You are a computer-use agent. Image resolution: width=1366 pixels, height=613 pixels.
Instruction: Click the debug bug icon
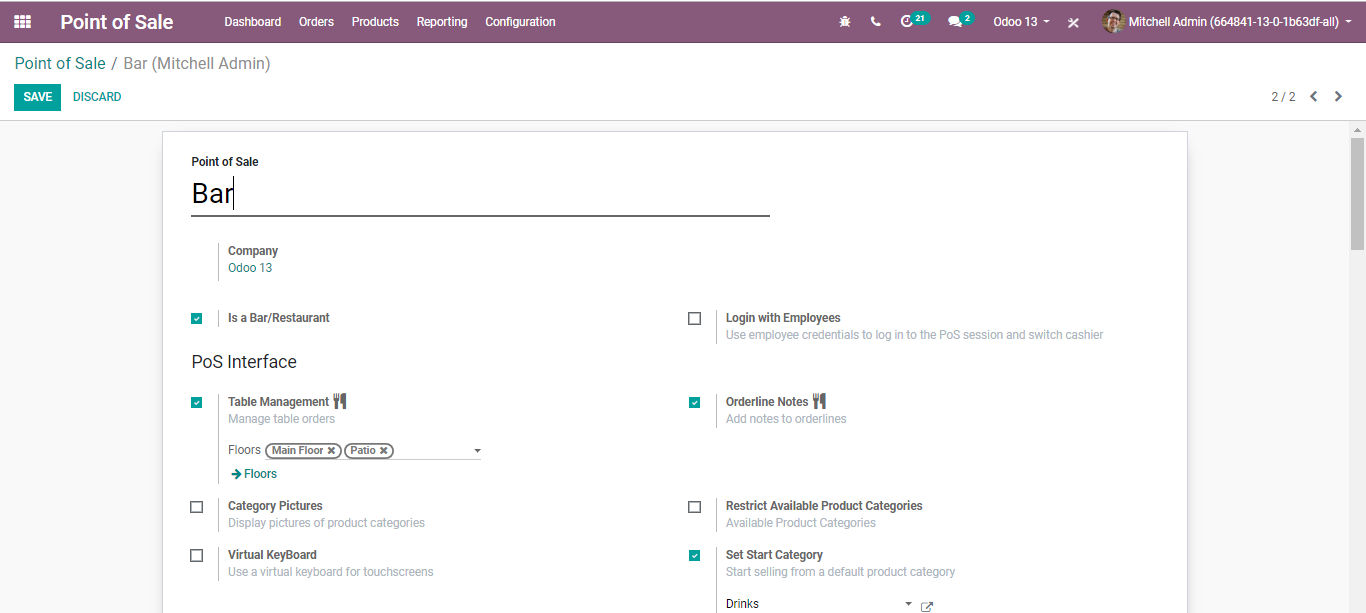(x=845, y=21)
